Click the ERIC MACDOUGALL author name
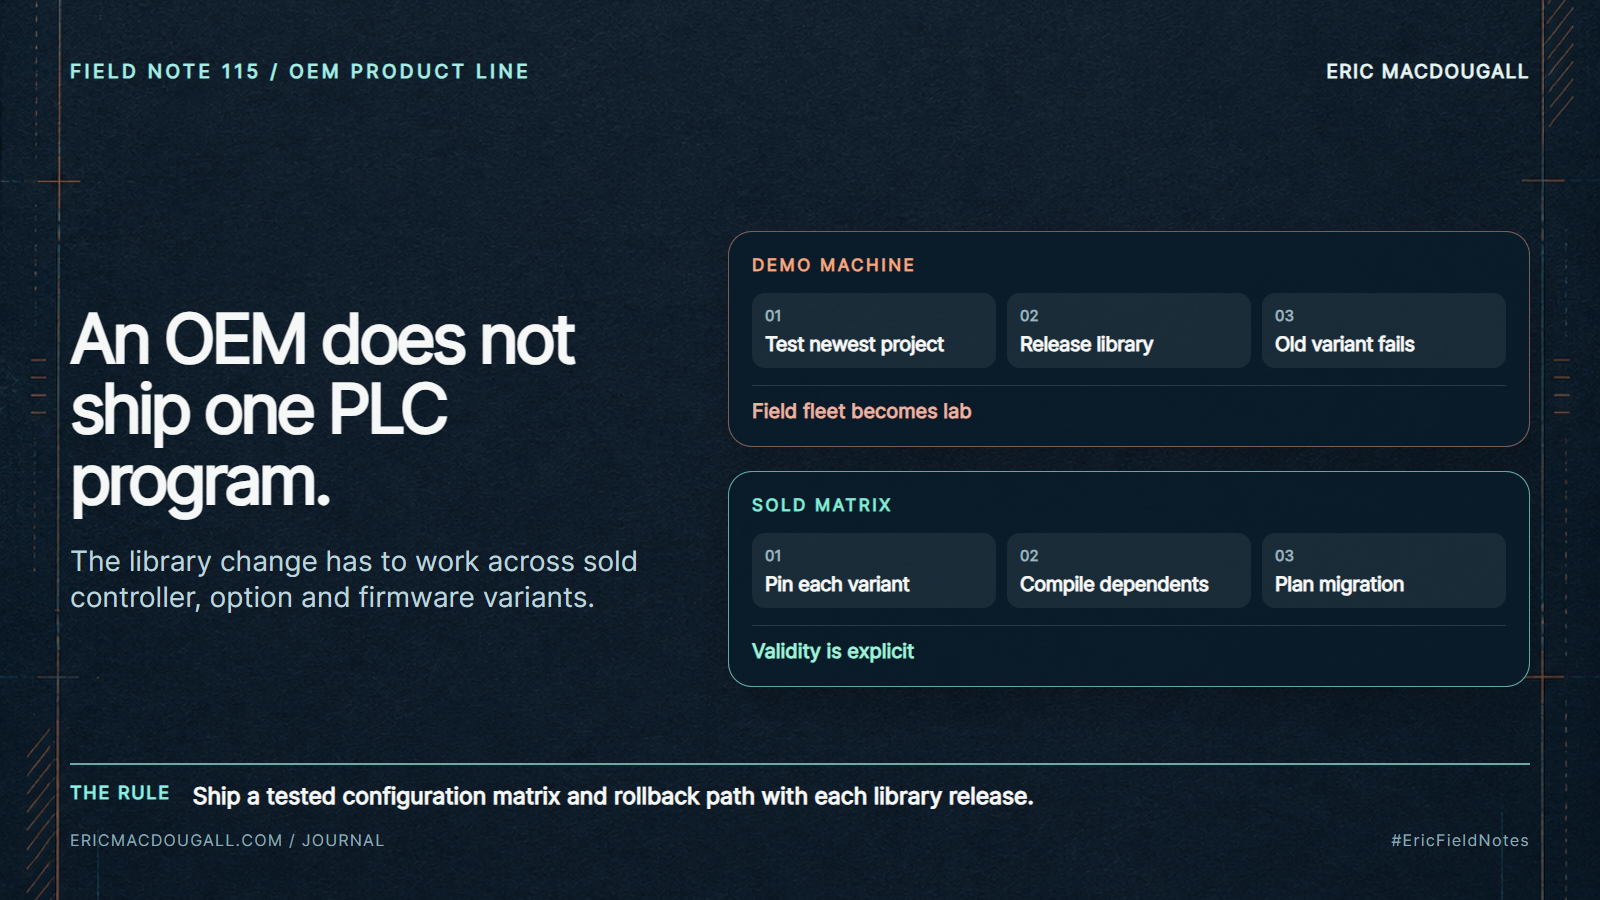Viewport: 1600px width, 900px height. (1427, 71)
